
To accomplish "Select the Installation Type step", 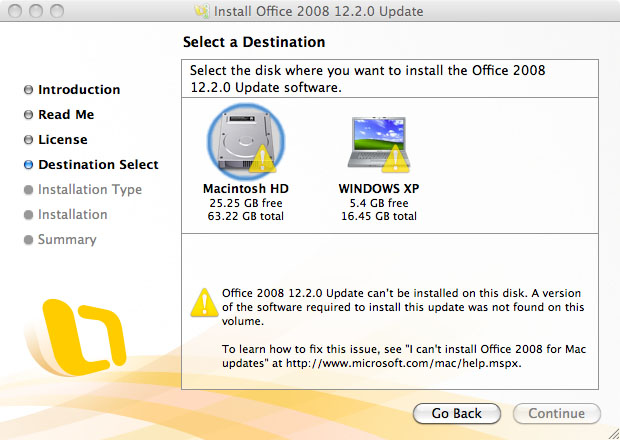I will click(90, 190).
